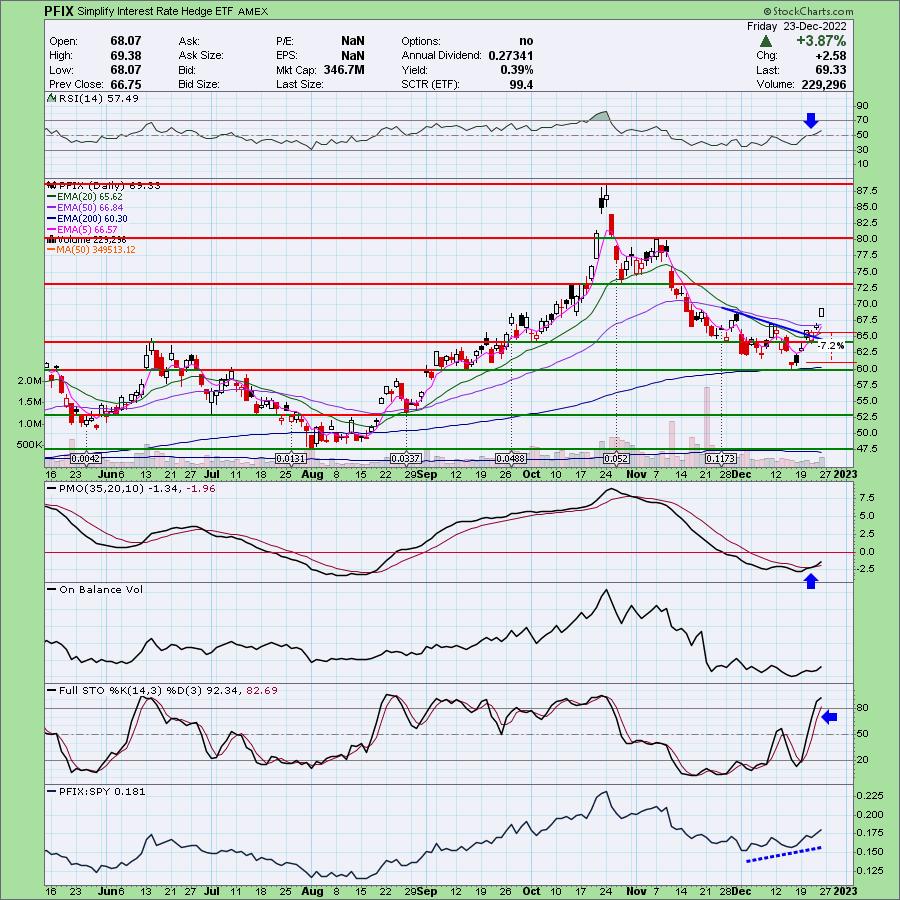Screen dimensions: 900x900
Task: Click the P/E NaN value
Action: click(x=352, y=41)
